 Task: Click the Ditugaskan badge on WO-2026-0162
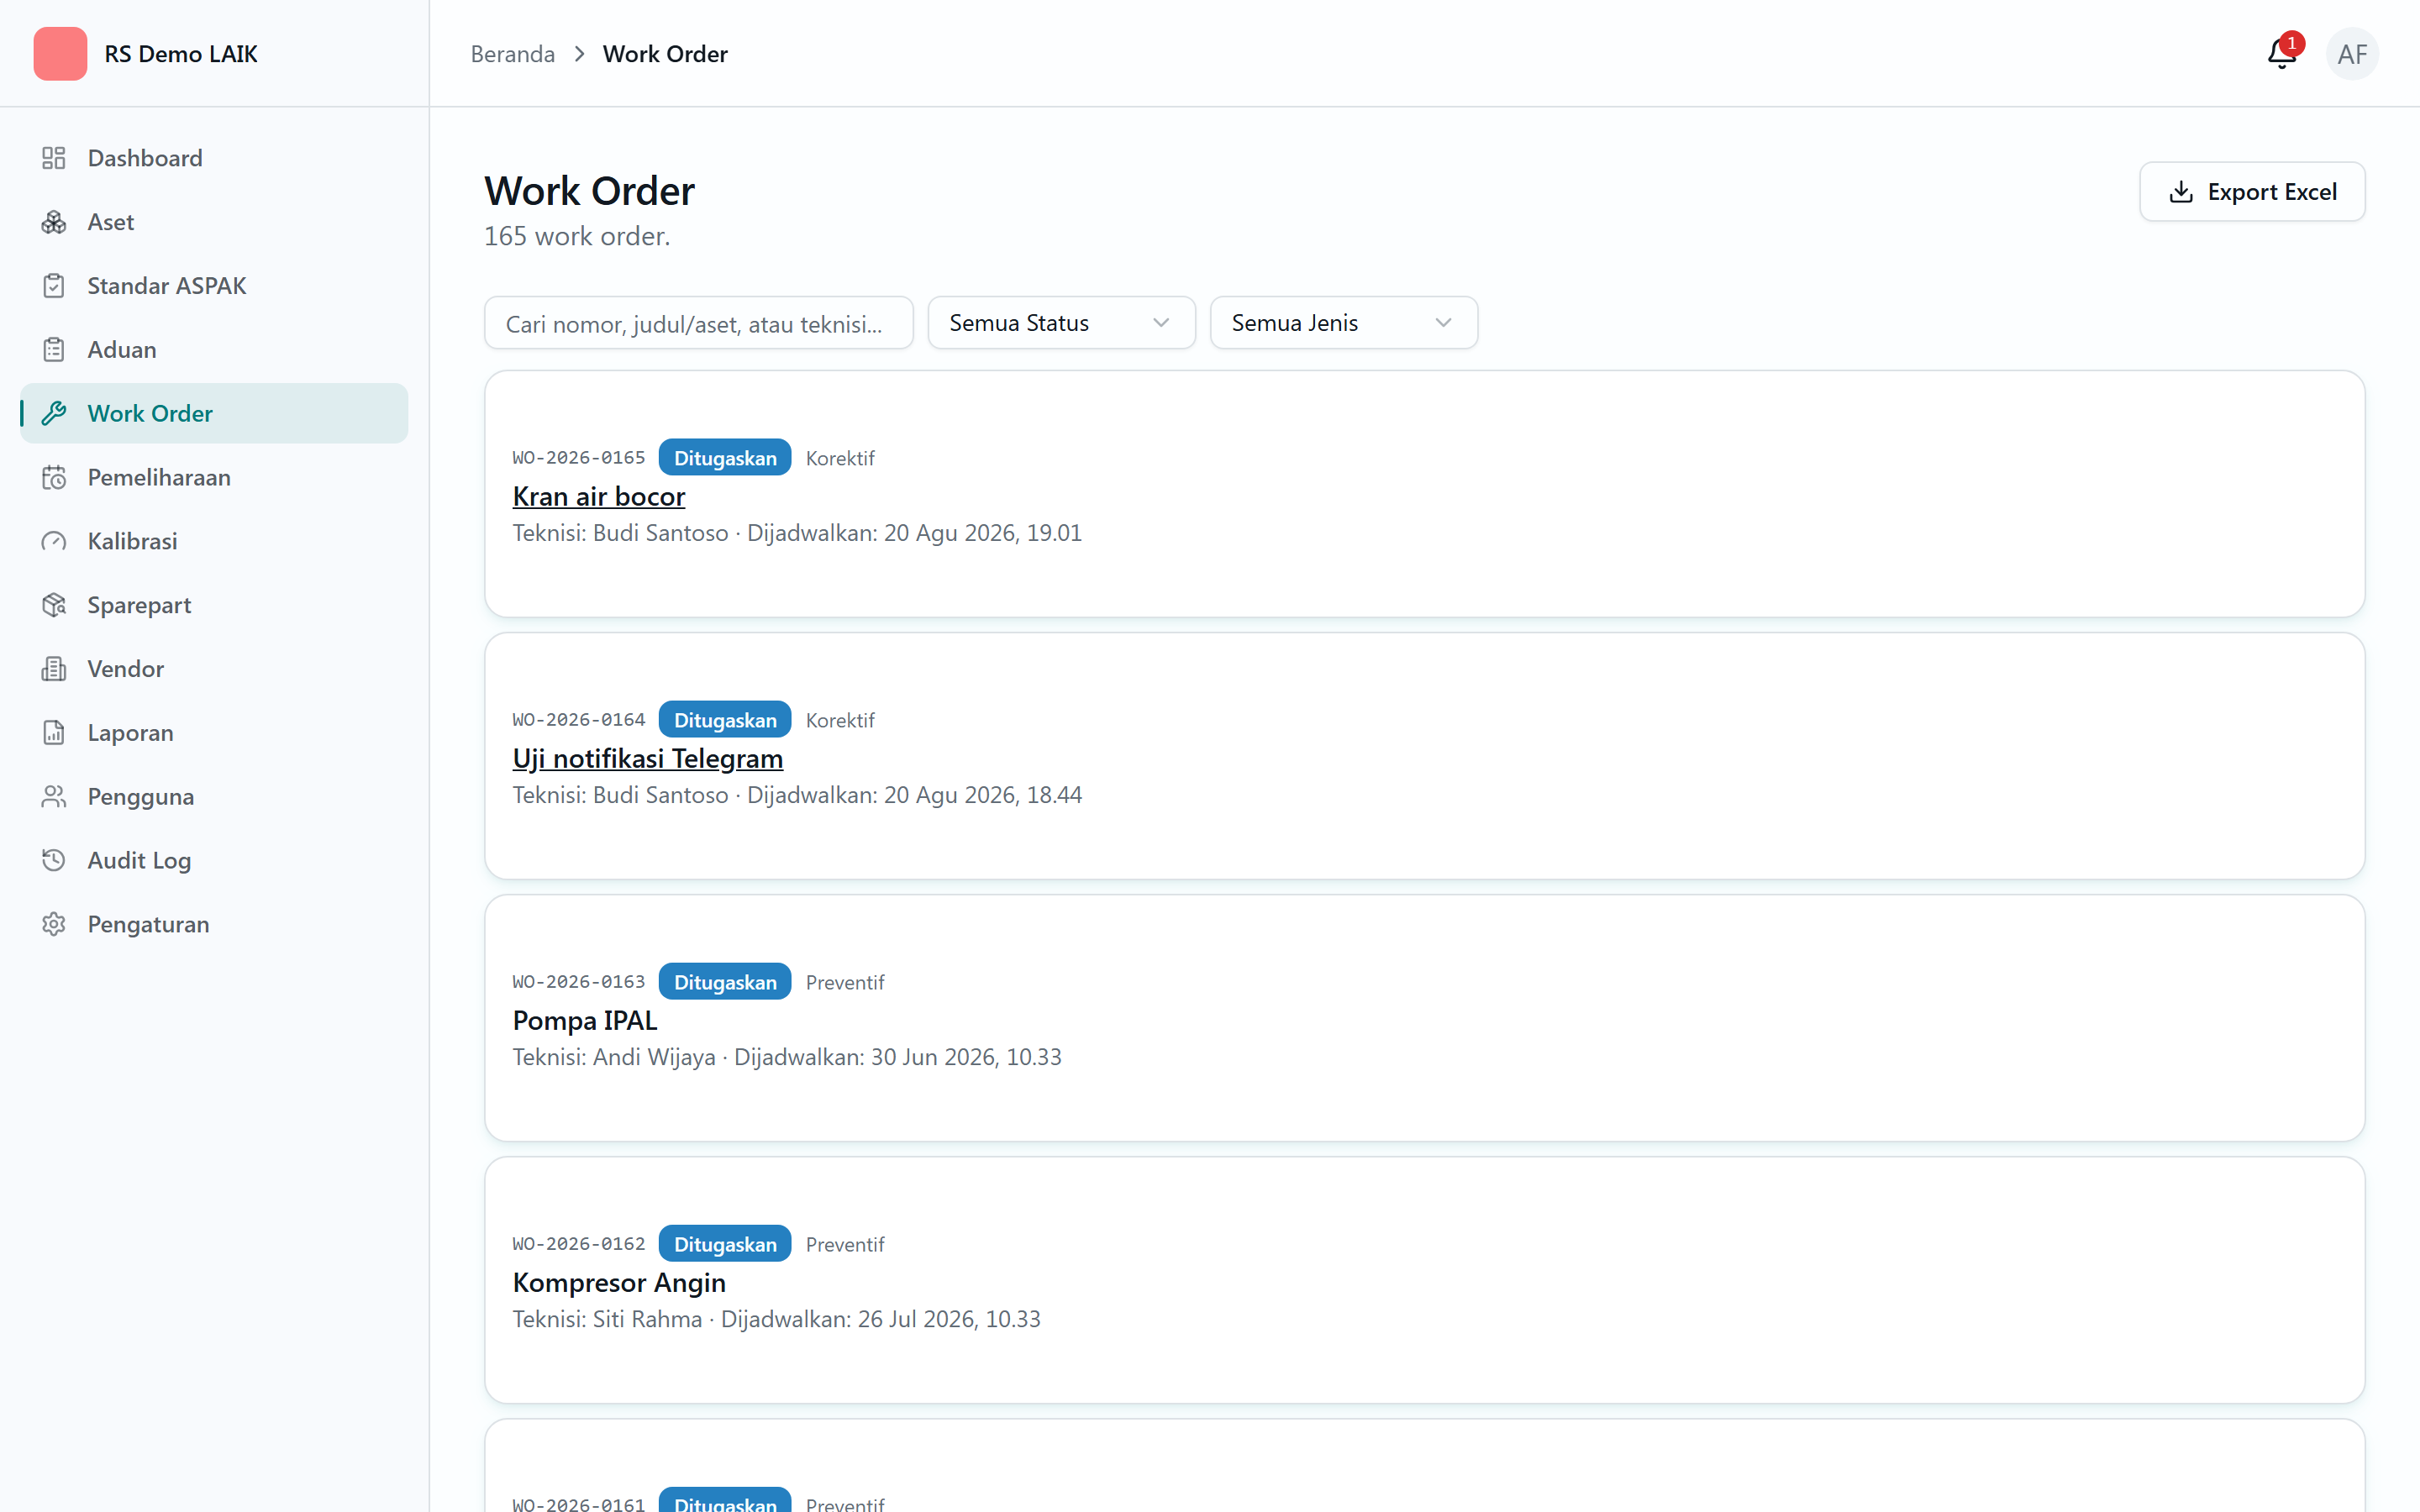[724, 1244]
